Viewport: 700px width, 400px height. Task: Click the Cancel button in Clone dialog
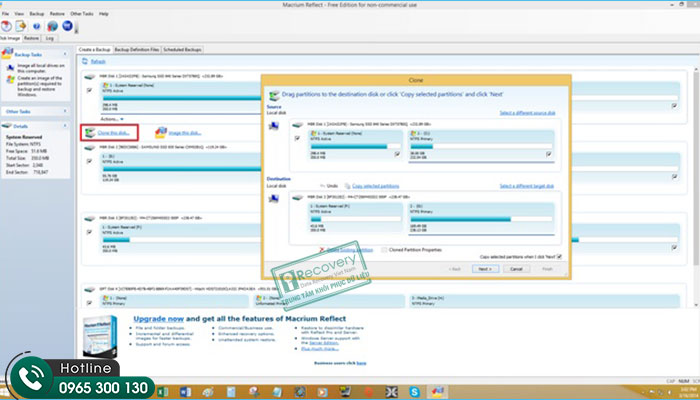click(517, 269)
